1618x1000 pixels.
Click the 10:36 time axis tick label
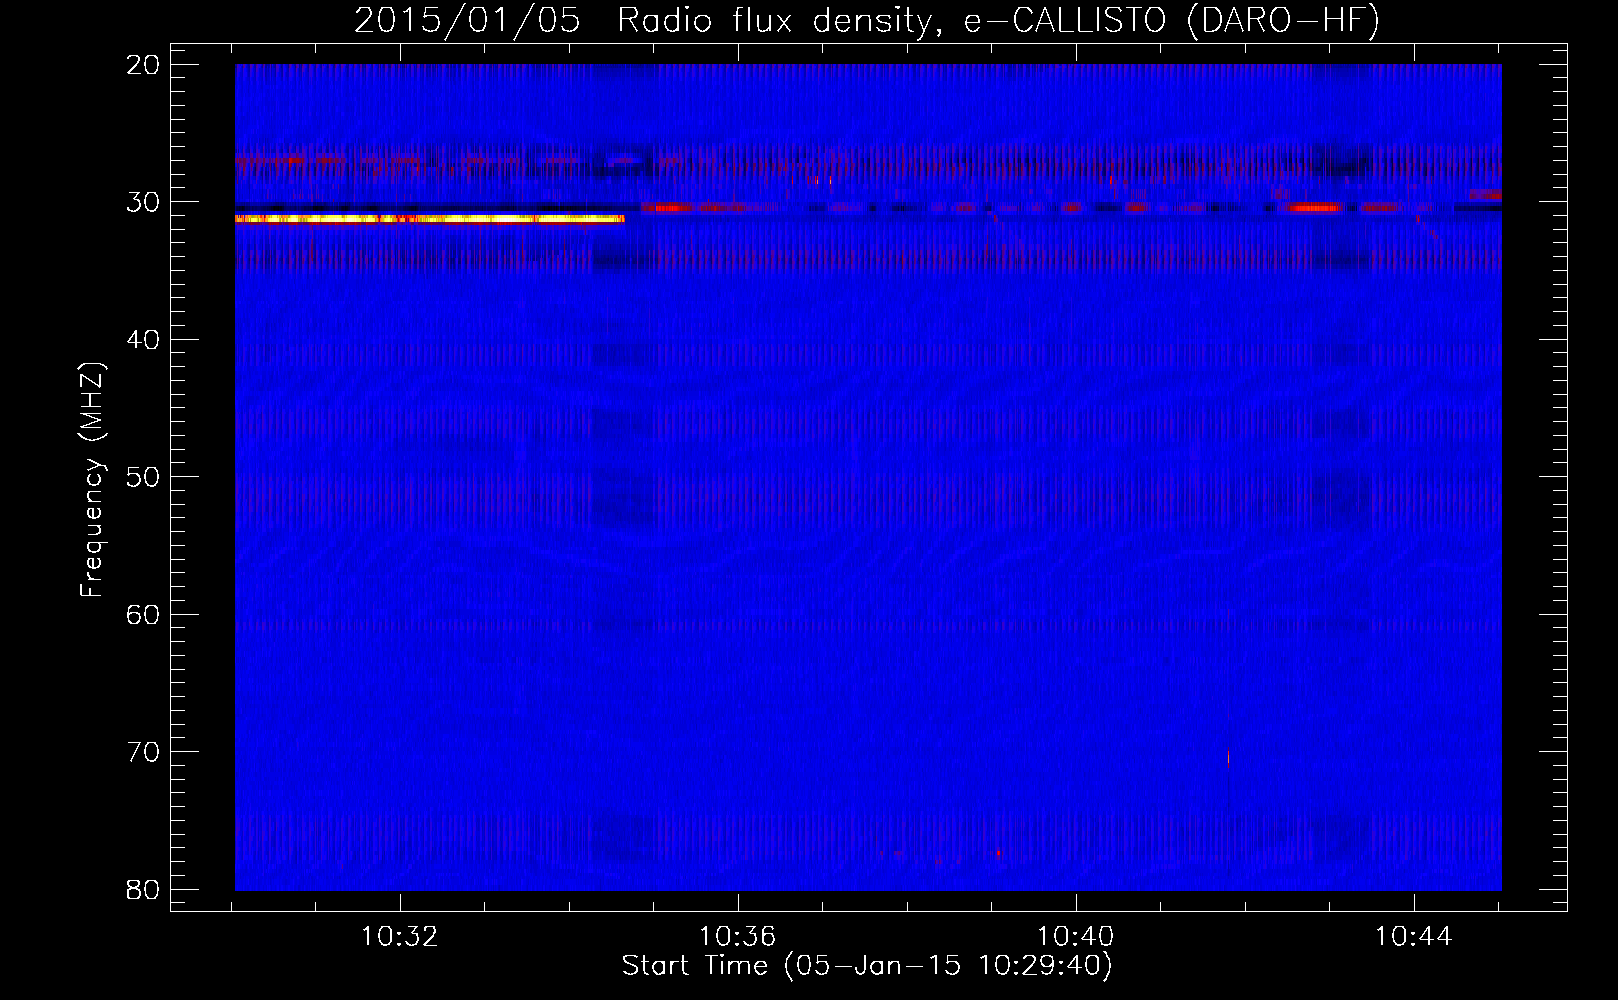tap(738, 937)
